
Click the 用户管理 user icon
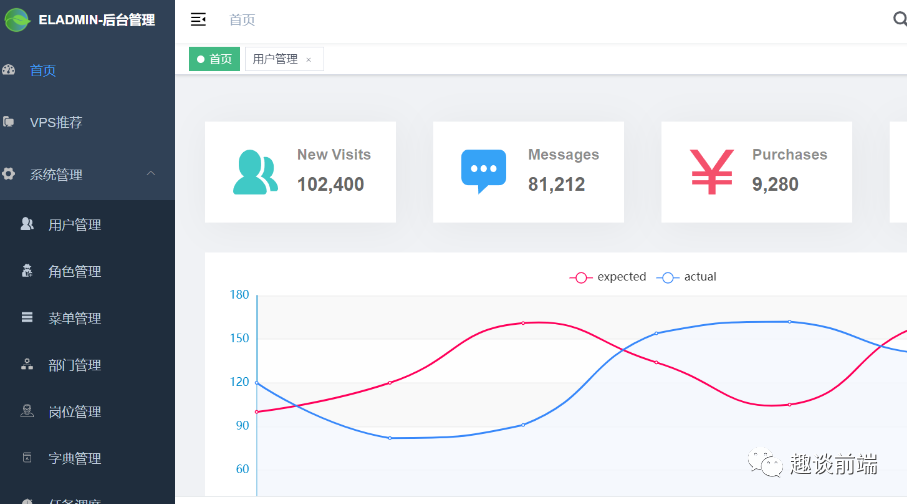coord(27,224)
